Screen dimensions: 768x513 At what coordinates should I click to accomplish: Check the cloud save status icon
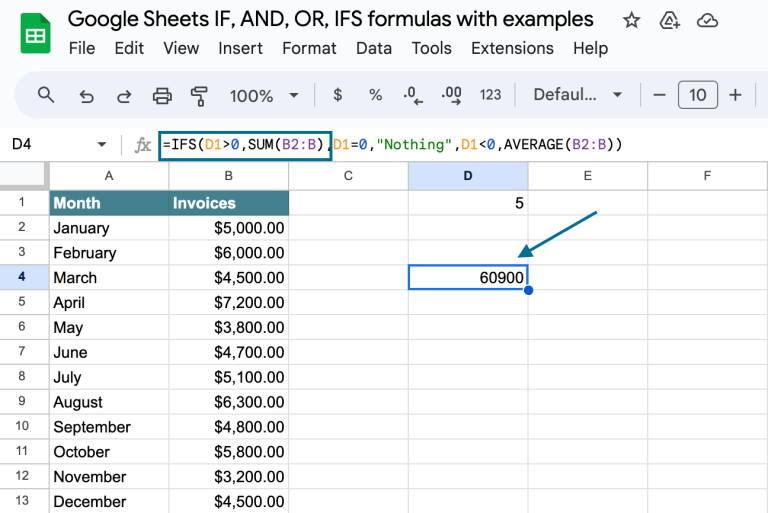click(x=708, y=20)
